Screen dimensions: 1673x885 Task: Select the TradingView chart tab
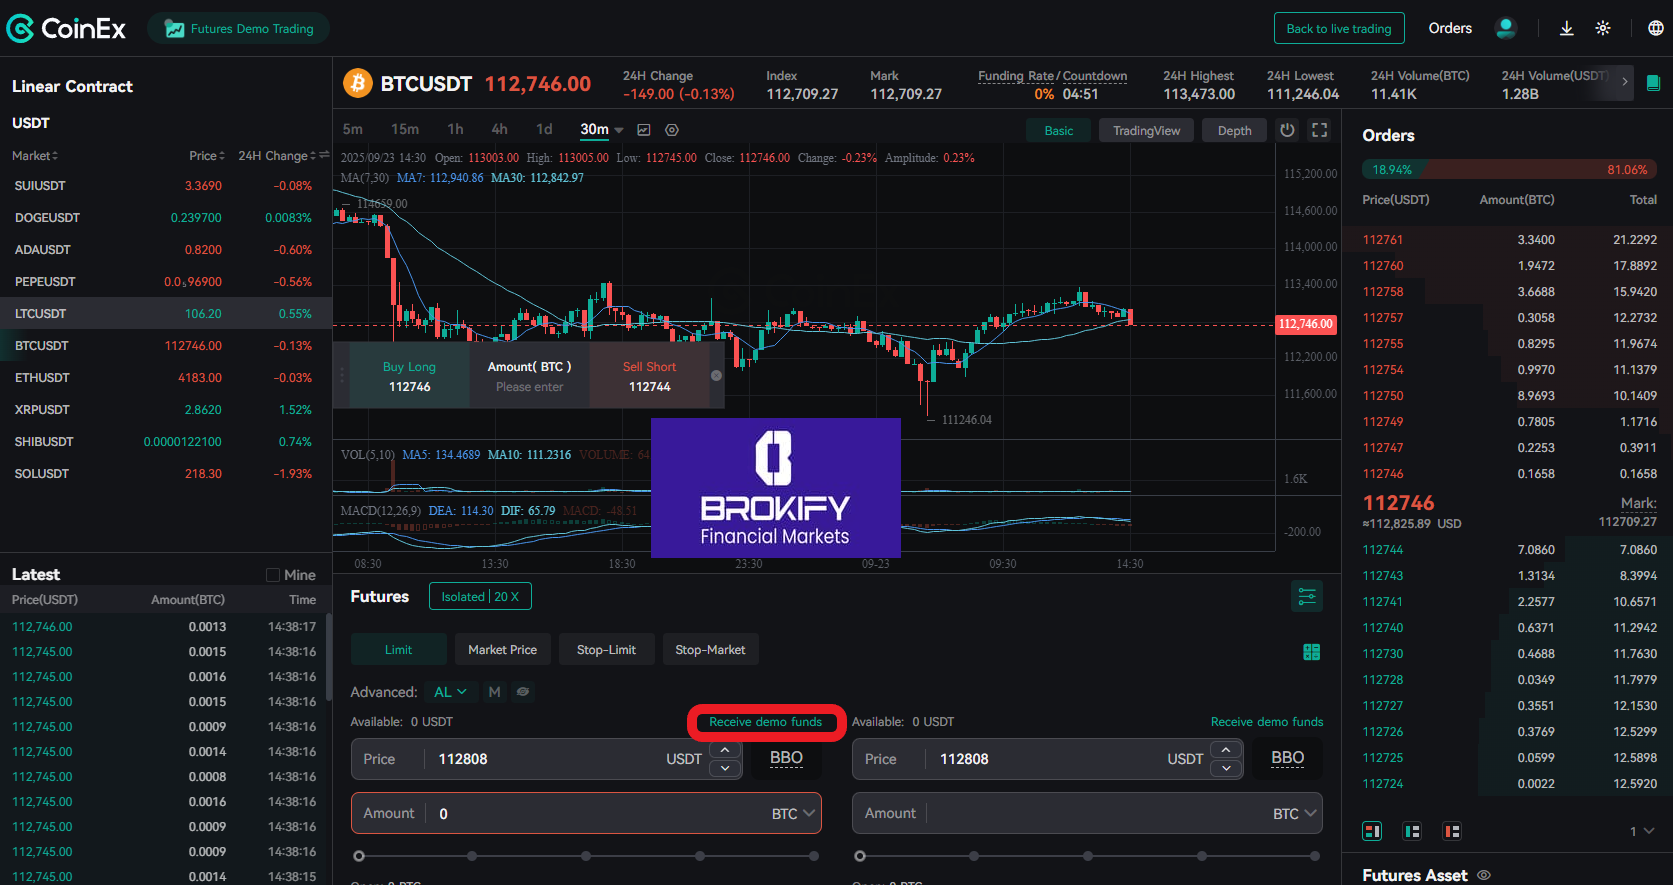pyautogui.click(x=1146, y=131)
